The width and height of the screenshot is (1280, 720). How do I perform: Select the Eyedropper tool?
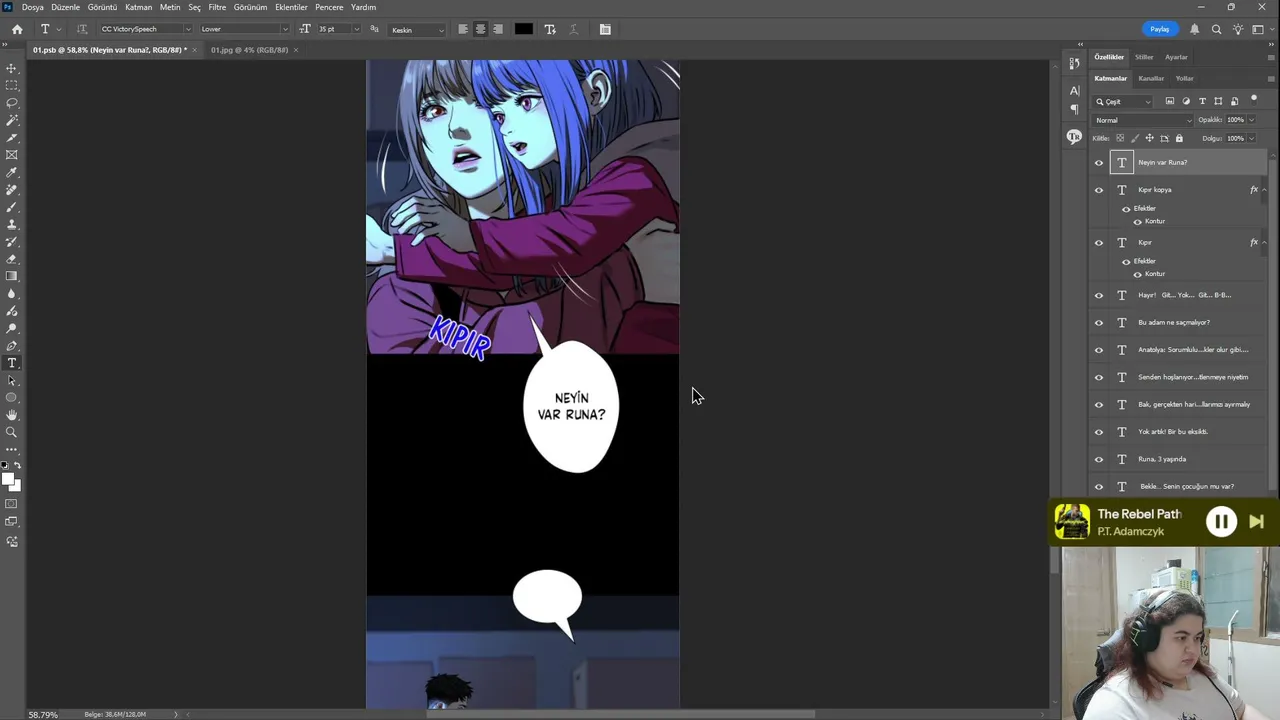[x=12, y=172]
